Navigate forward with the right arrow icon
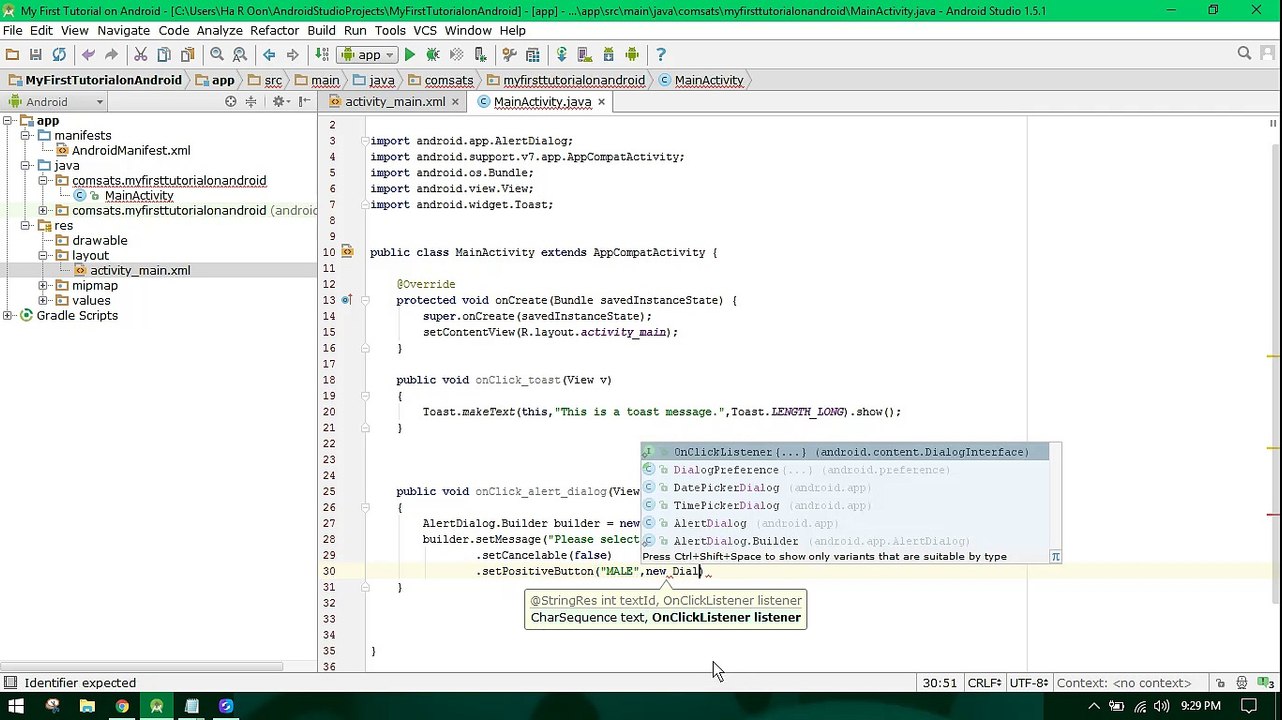1282x720 pixels. [292, 55]
